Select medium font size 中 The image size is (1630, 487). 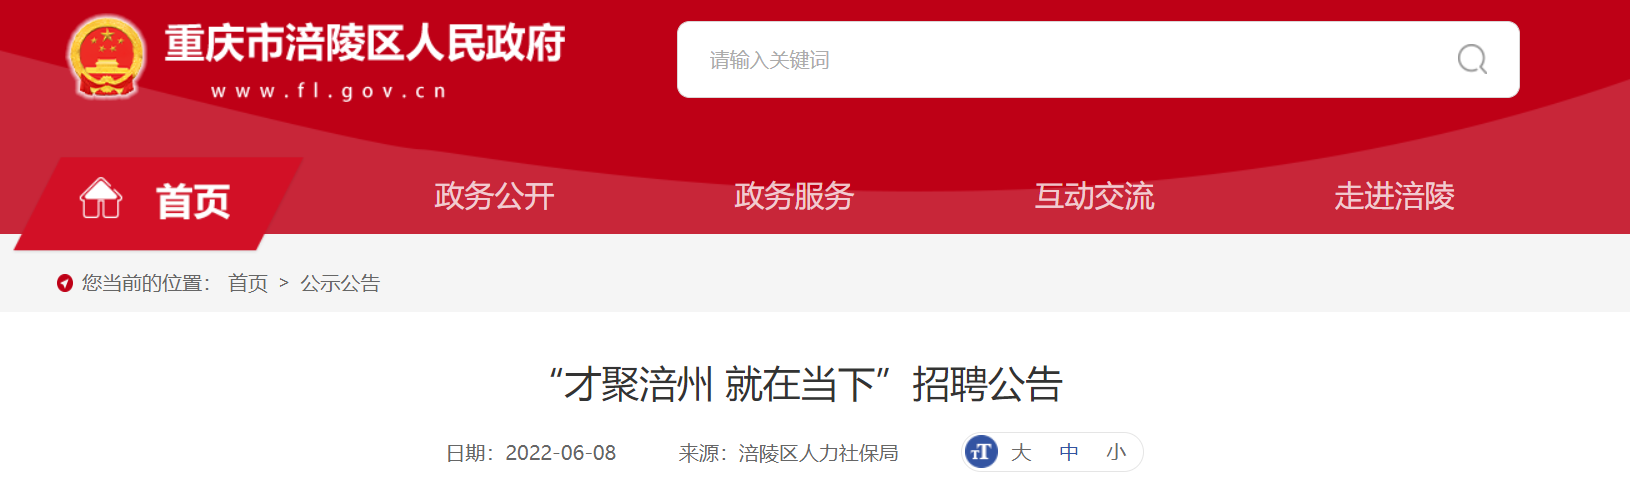pyautogui.click(x=1069, y=453)
